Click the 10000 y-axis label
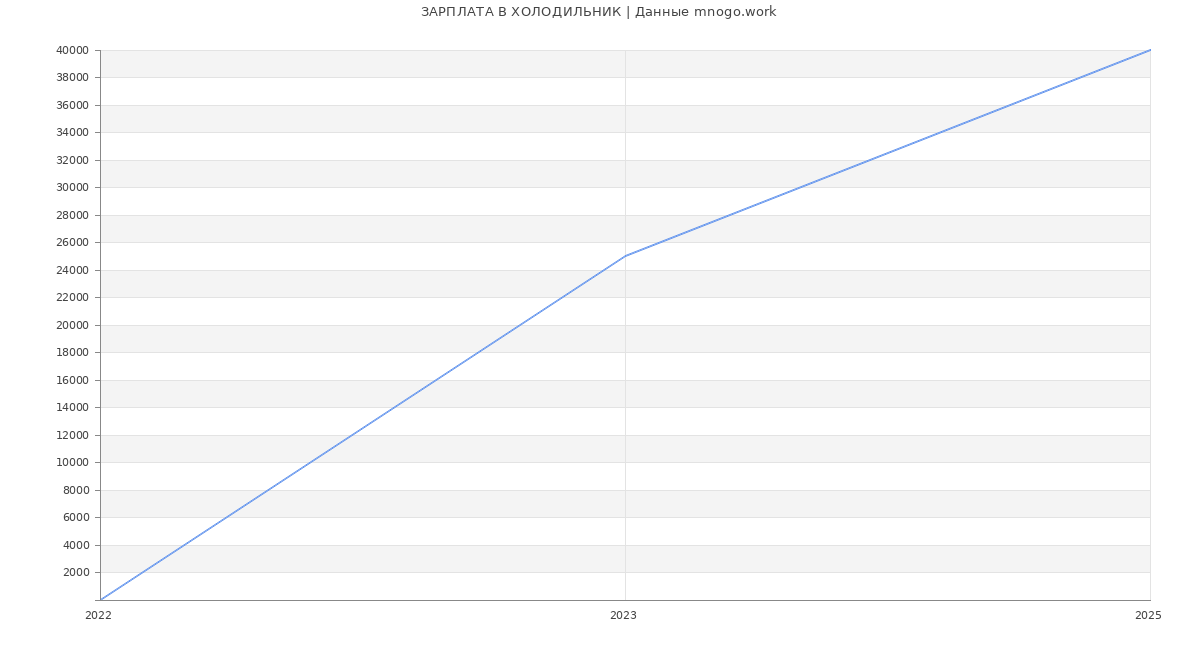 72,463
